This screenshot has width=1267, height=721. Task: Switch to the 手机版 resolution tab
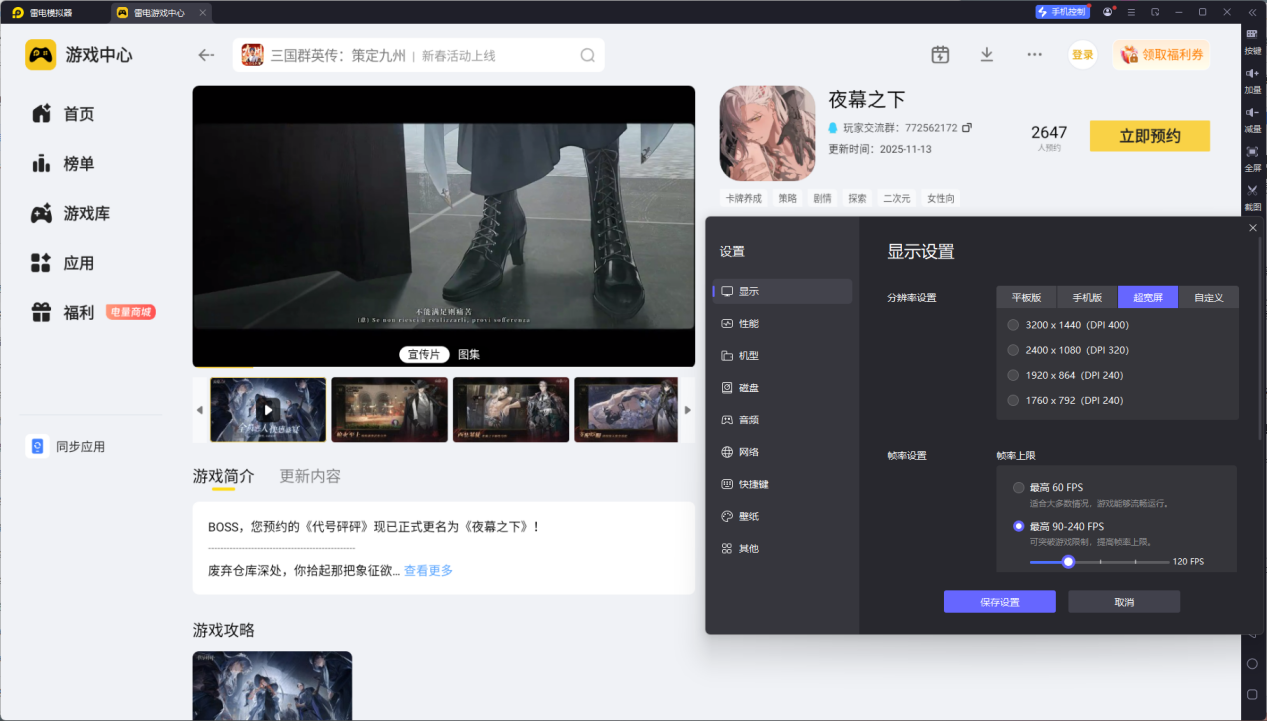(1087, 297)
